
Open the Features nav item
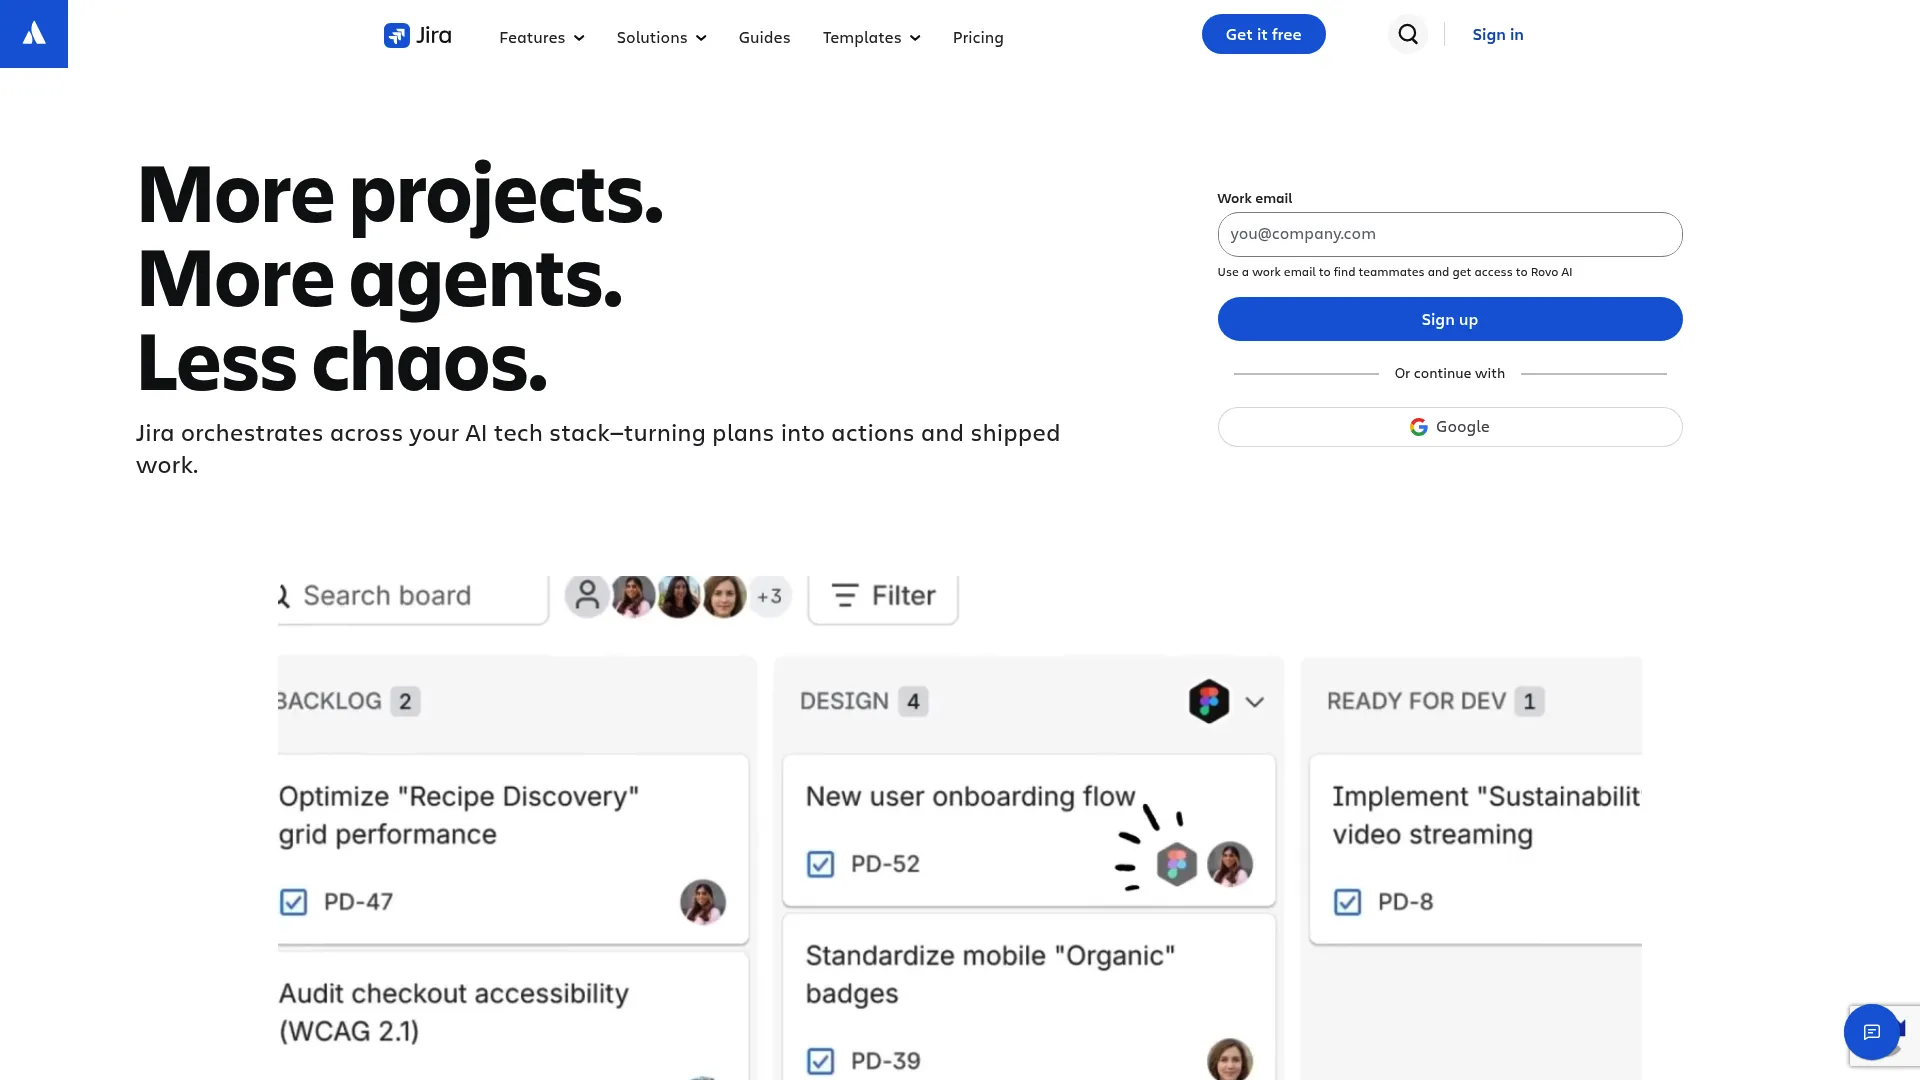tap(542, 37)
